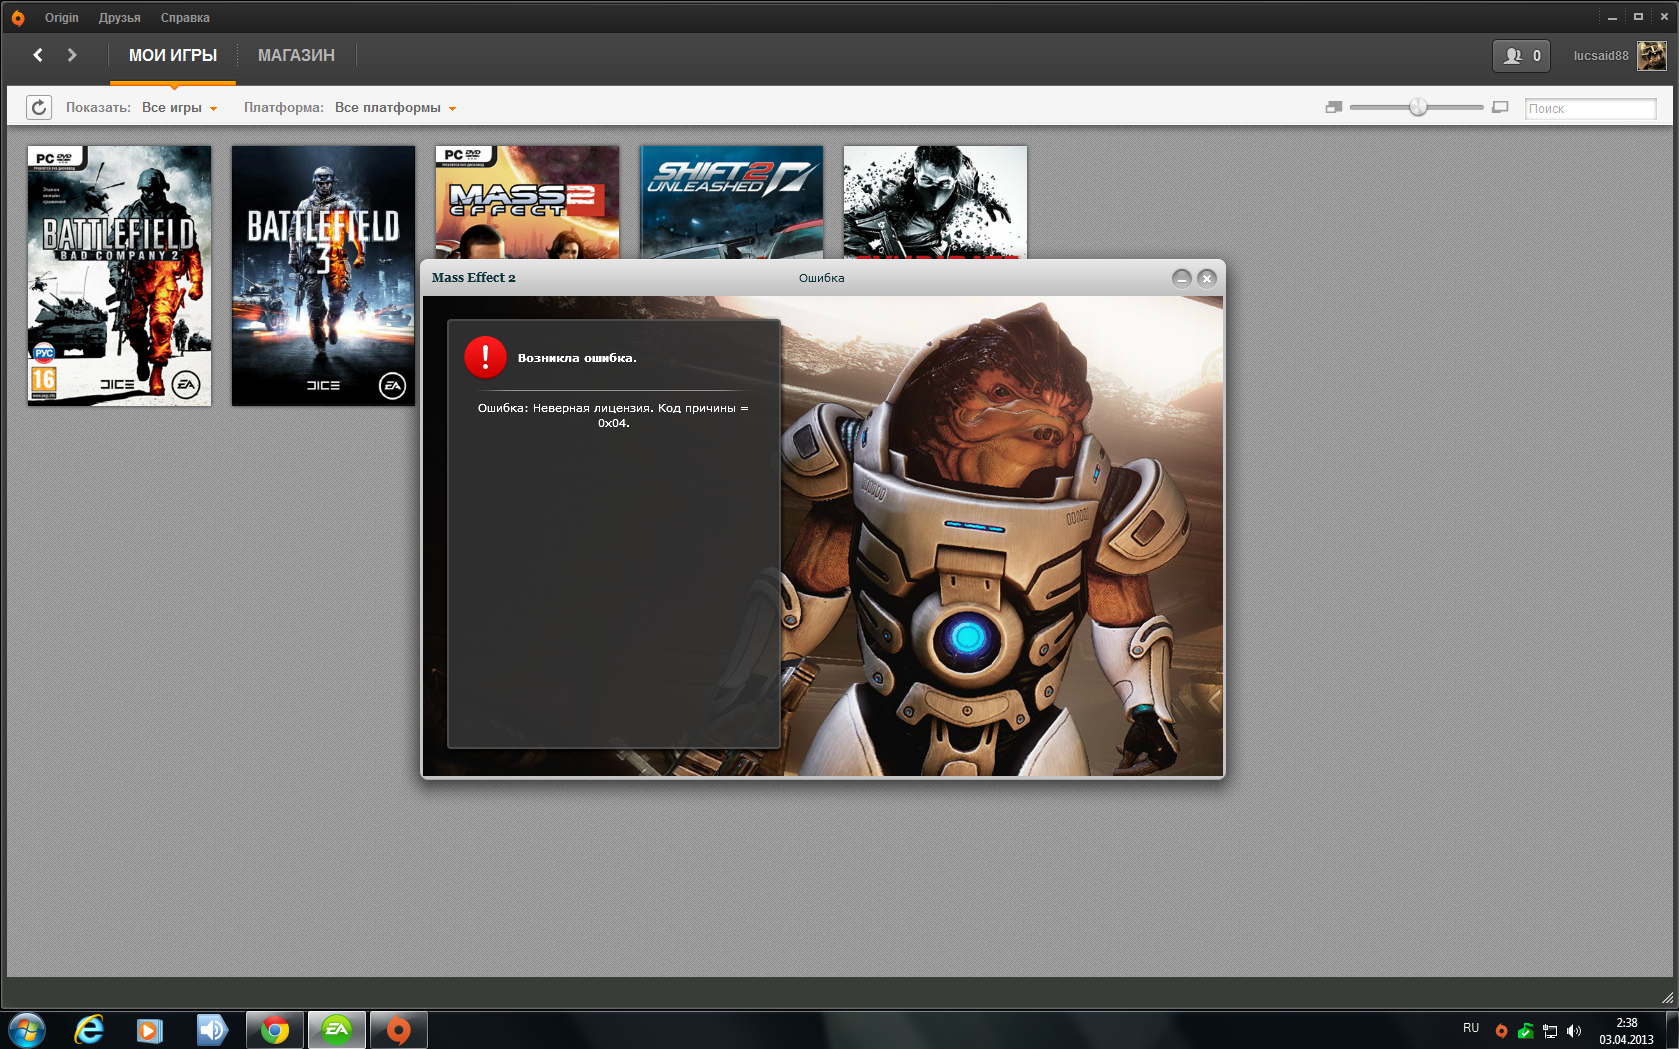Switch to the МОИ ИГРЫ tab
The height and width of the screenshot is (1049, 1679).
point(173,56)
